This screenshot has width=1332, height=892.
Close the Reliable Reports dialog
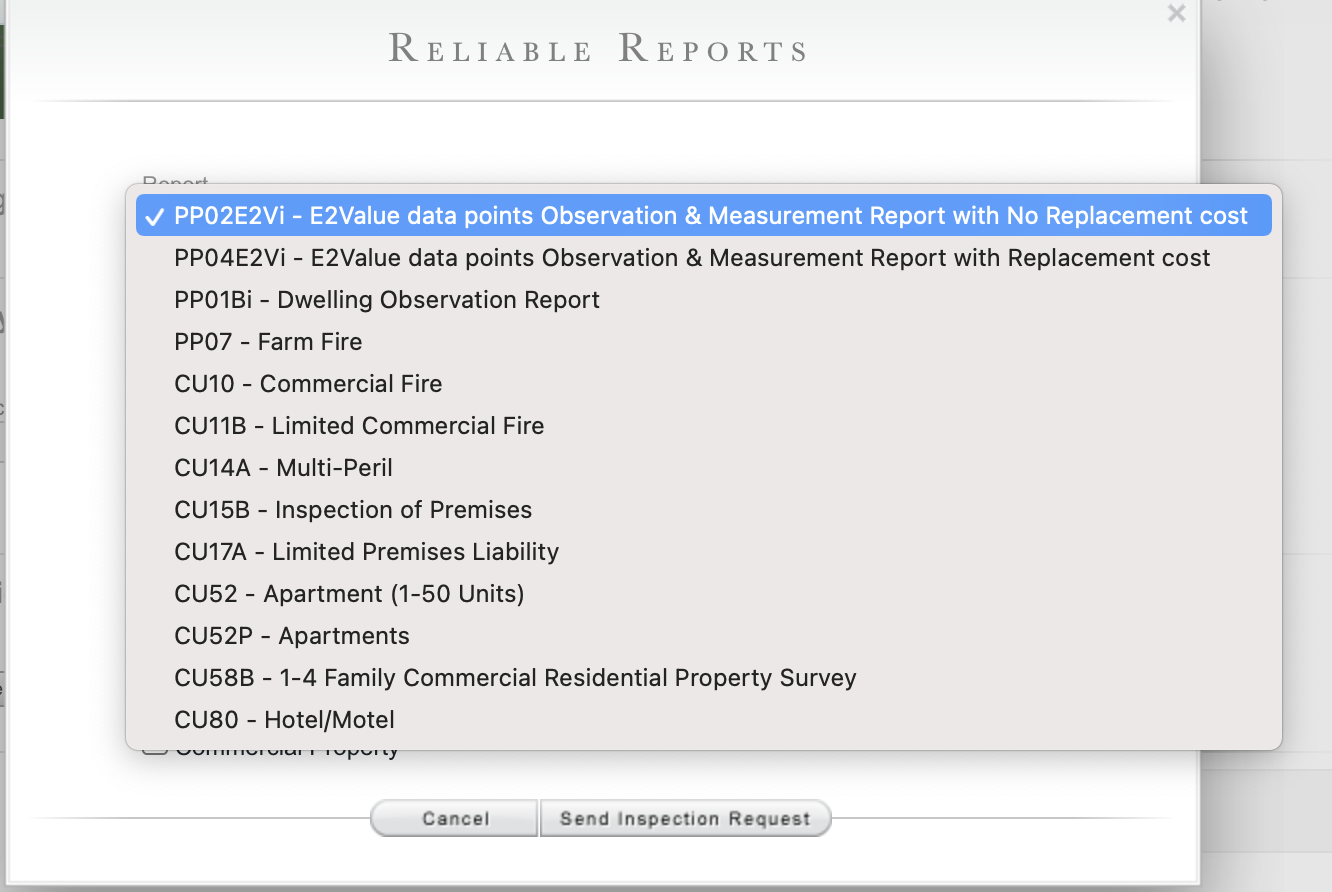1176,13
